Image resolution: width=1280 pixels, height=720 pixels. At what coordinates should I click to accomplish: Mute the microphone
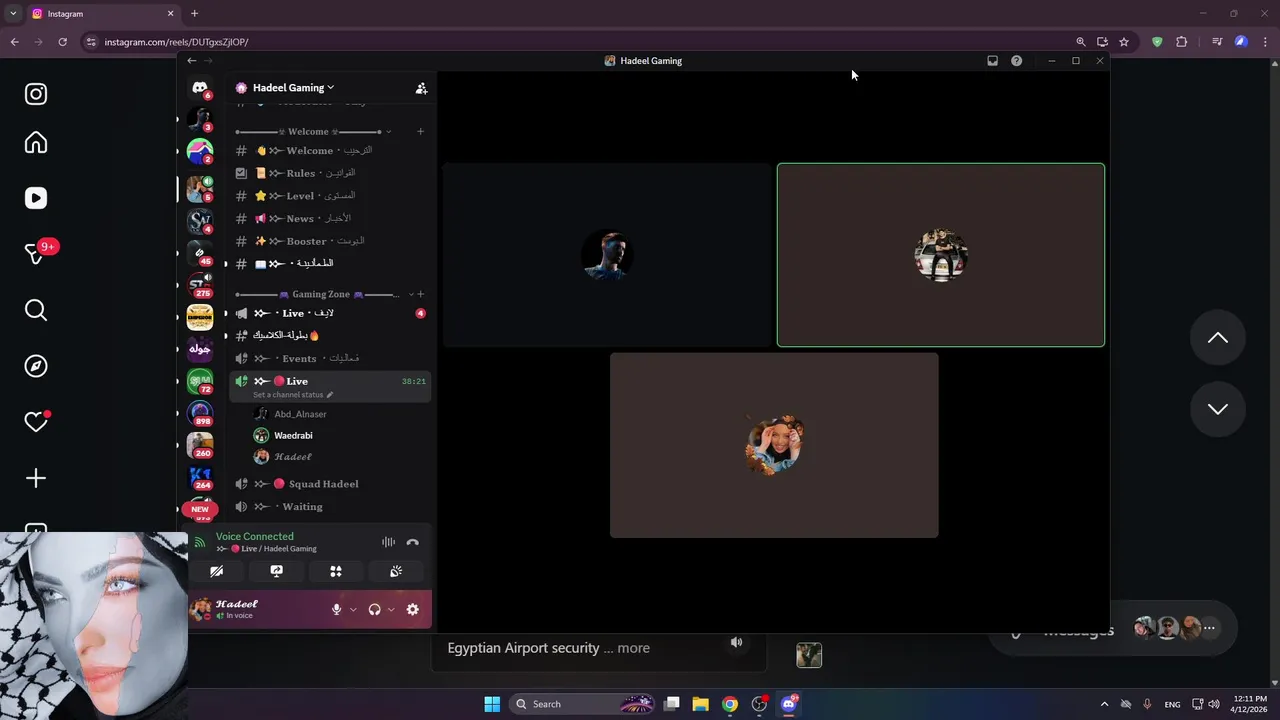pyautogui.click(x=336, y=609)
